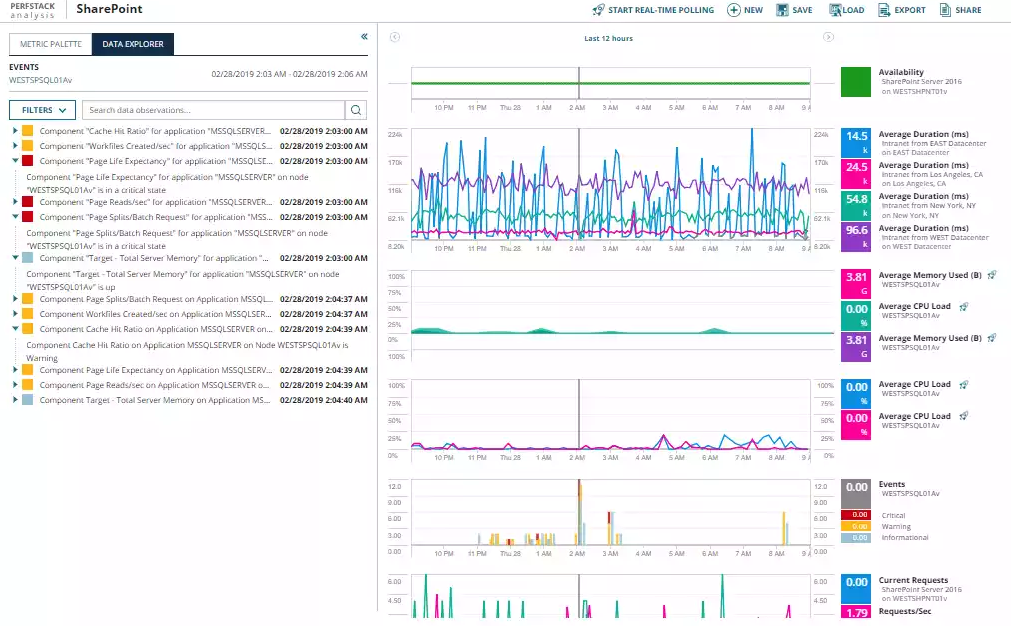Click red critical square of Page Reads/sec 2:03:00
1011x626 pixels.
coord(28,202)
